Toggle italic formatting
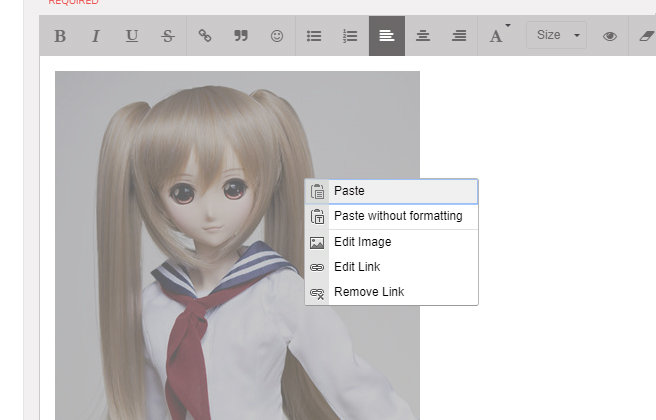656x420 pixels. [96, 36]
